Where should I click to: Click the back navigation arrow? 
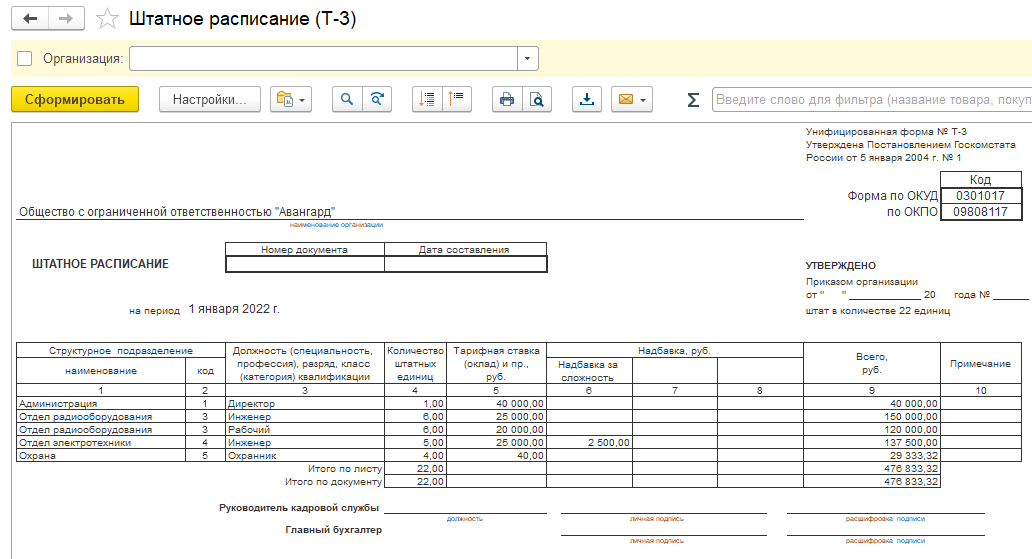(x=31, y=19)
